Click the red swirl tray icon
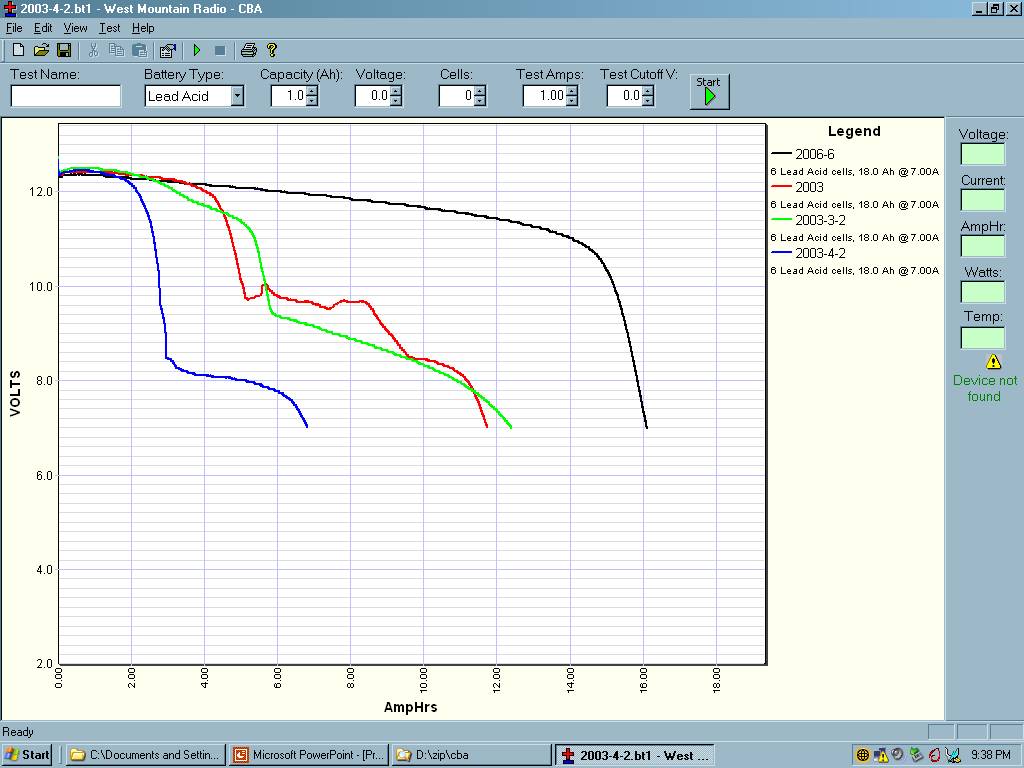Screen dimensions: 1024x768 click(935, 755)
